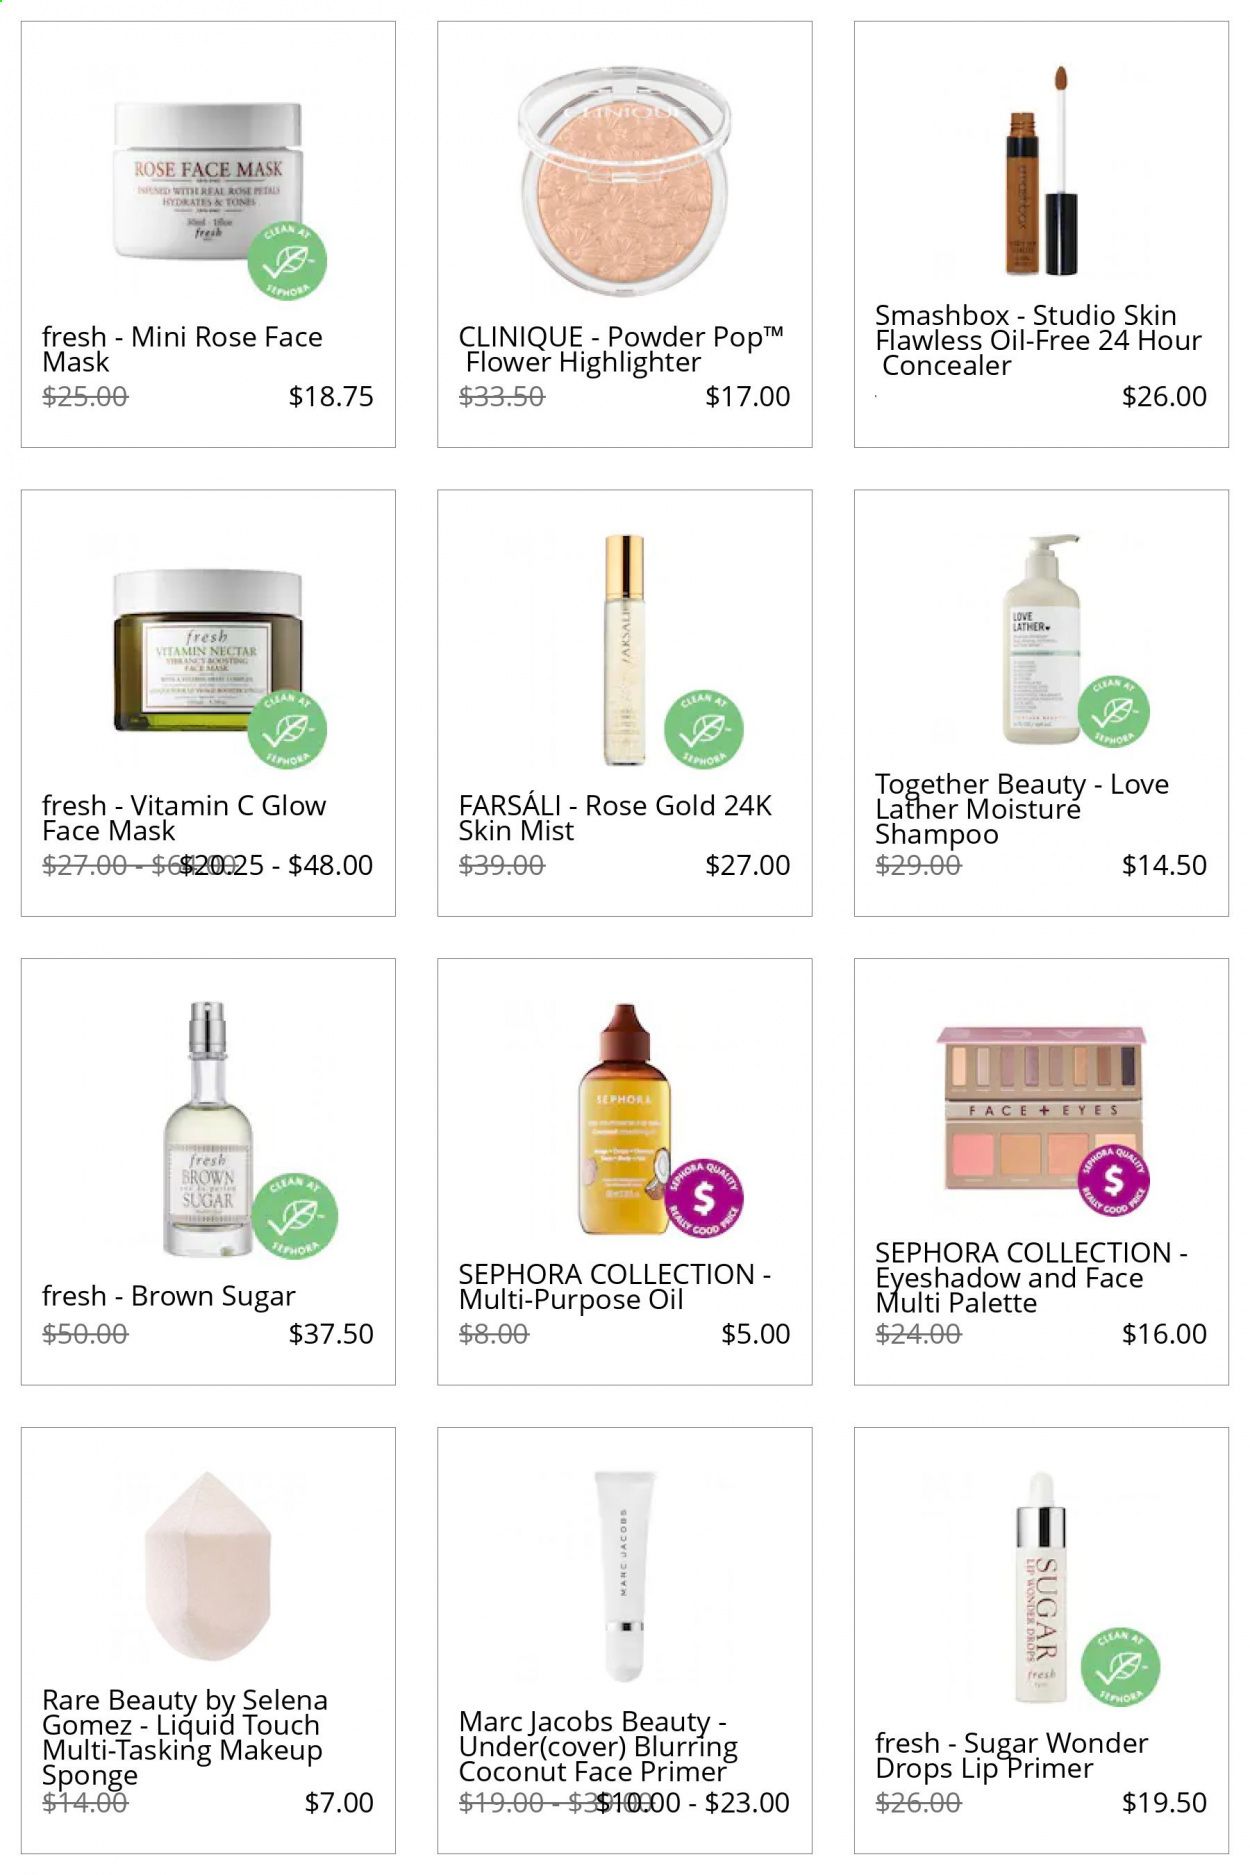
Task: Click the Clean at Sephora badge on Rose Face Mask
Action: 287,261
